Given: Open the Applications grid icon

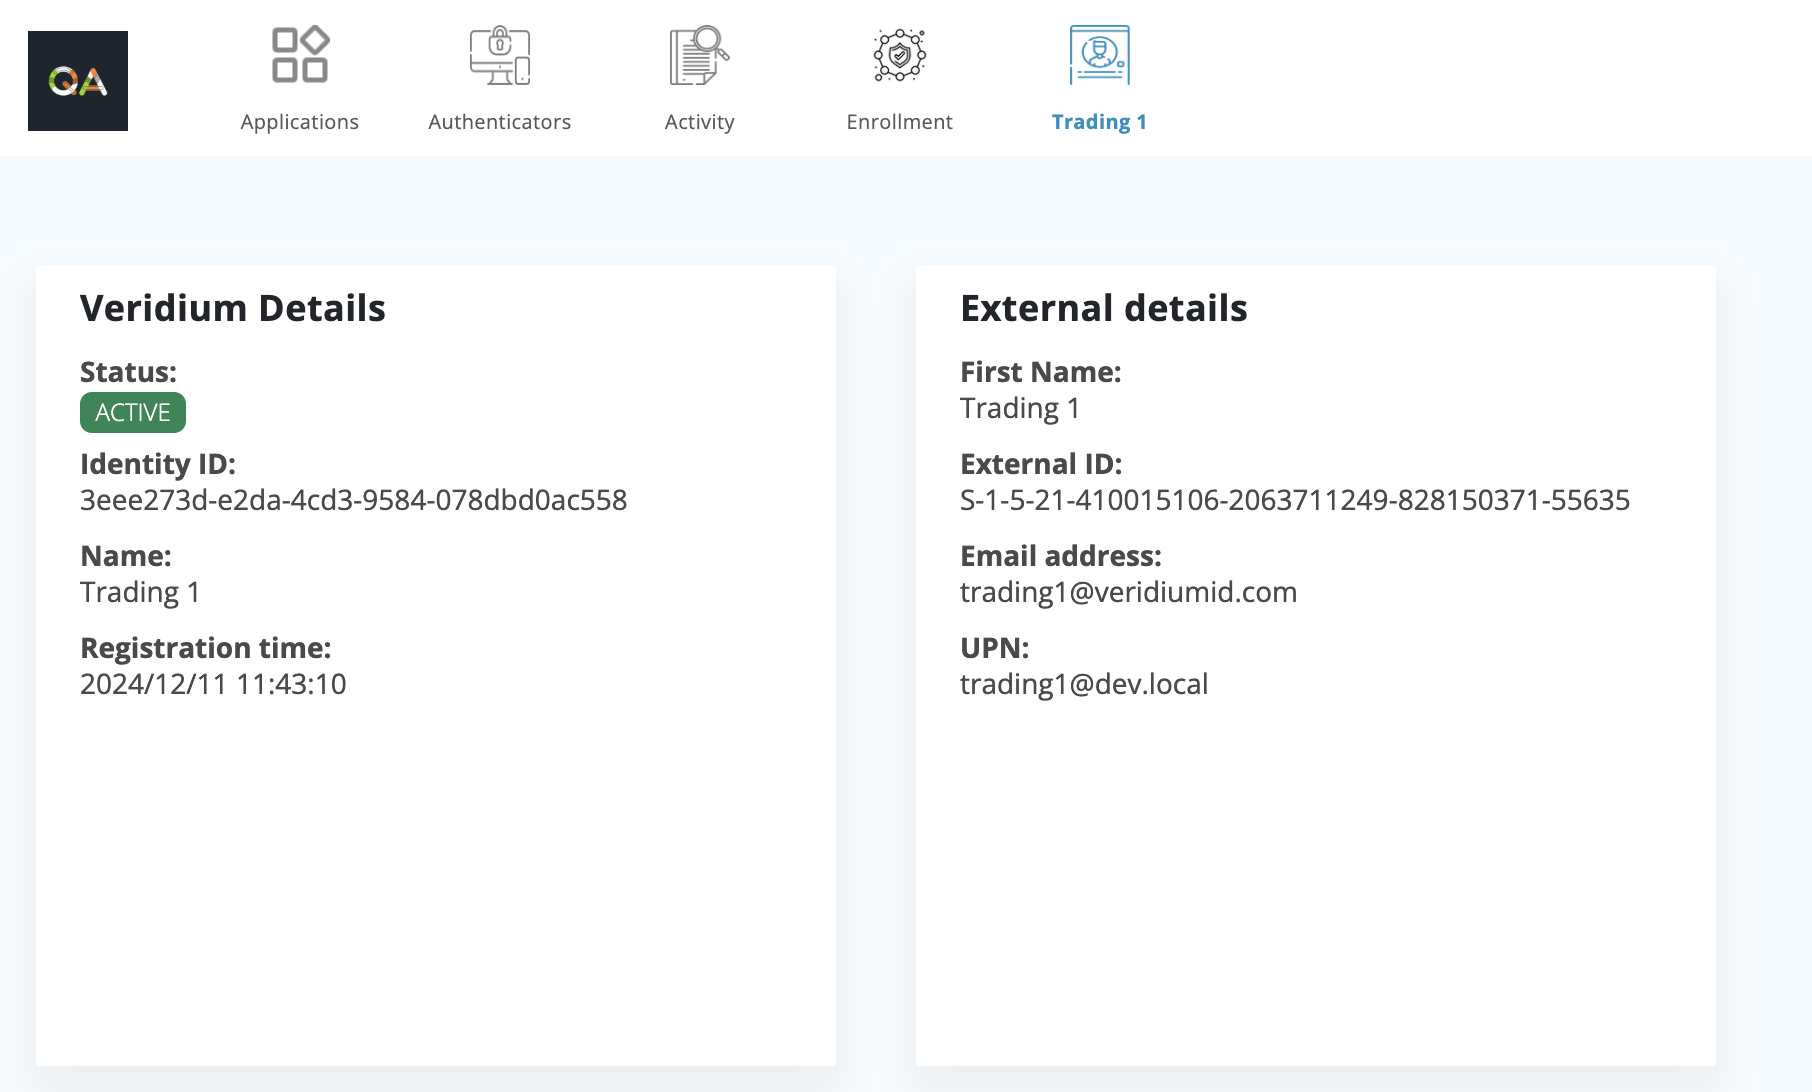Looking at the screenshot, I should [300, 55].
